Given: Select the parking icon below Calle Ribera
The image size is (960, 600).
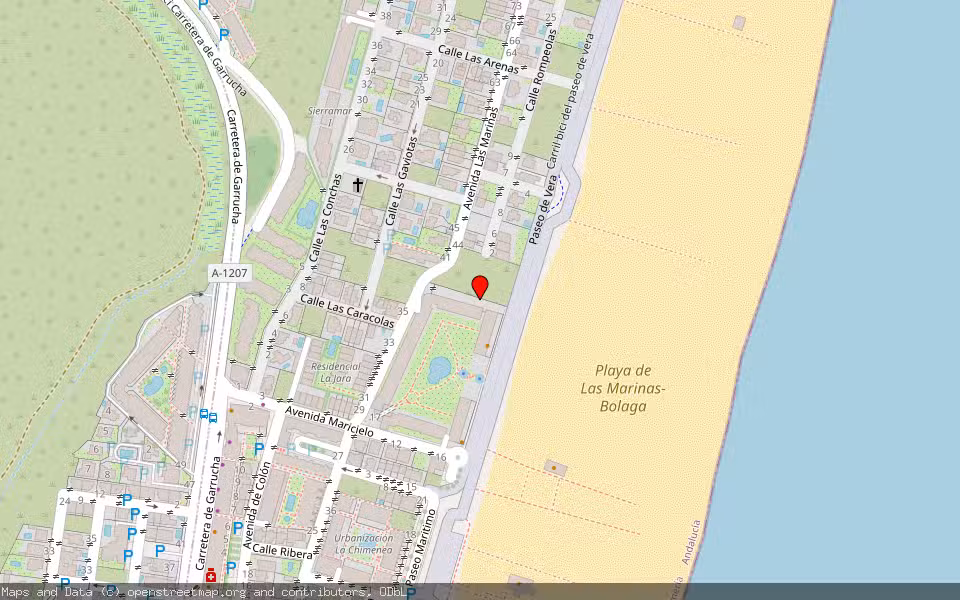Looking at the screenshot, I should tap(230, 568).
